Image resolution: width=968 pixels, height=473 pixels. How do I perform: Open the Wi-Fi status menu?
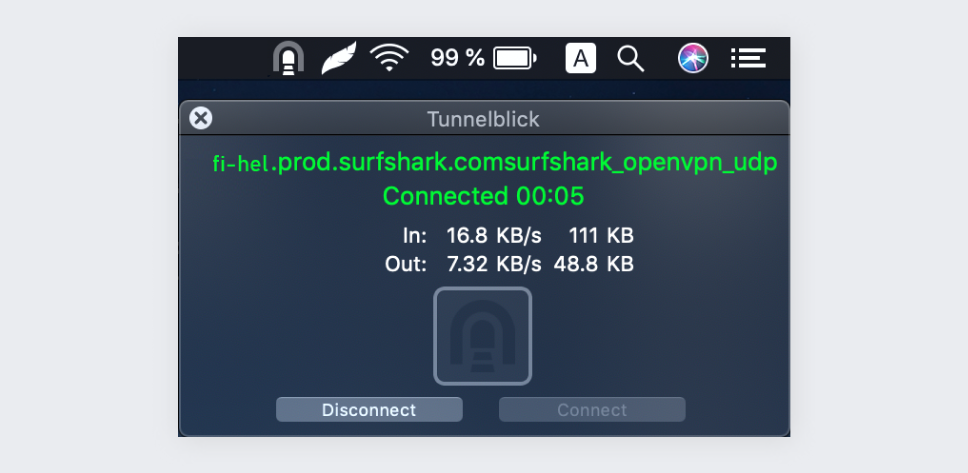pos(390,59)
